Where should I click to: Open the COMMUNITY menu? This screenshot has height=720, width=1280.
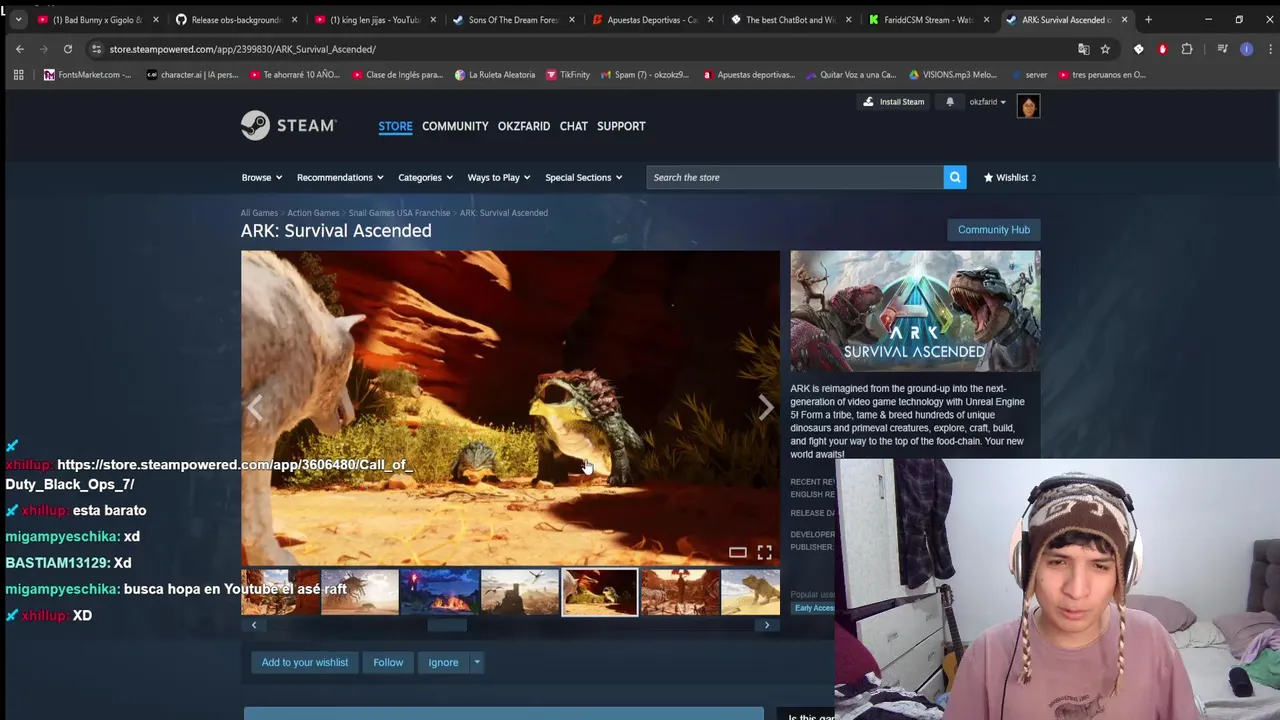tap(455, 126)
